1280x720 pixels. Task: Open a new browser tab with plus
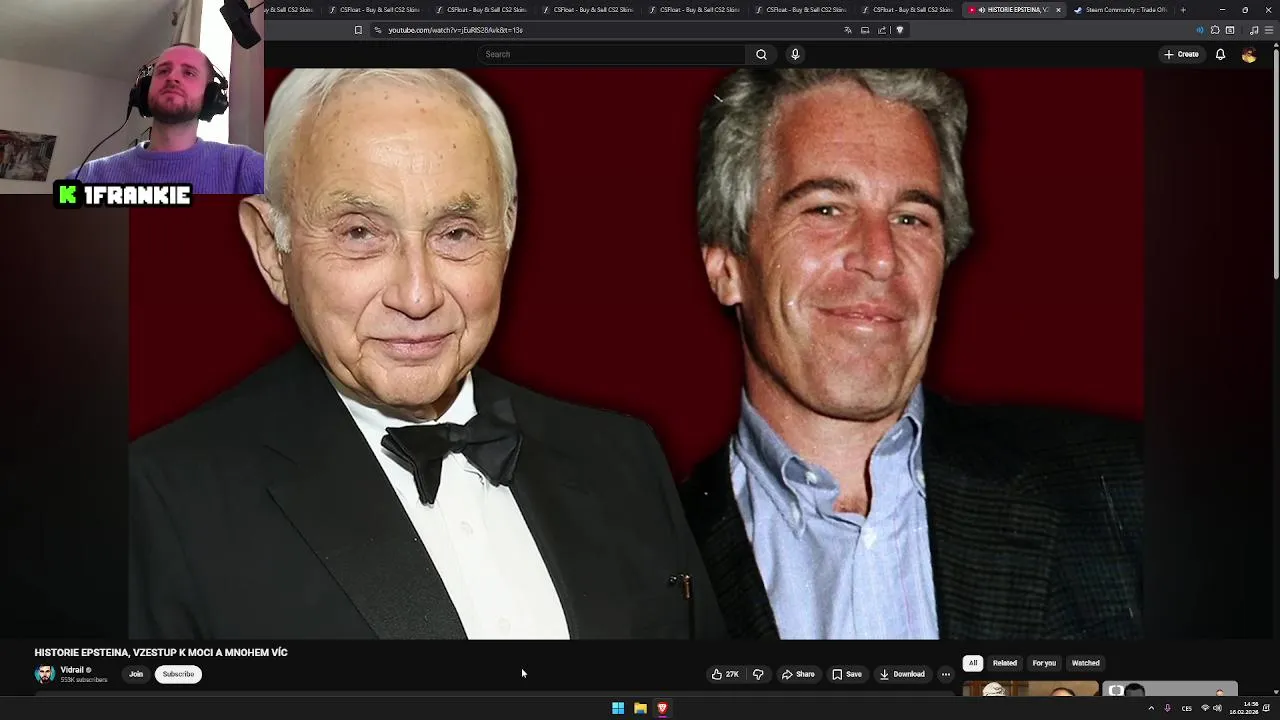point(1183,10)
